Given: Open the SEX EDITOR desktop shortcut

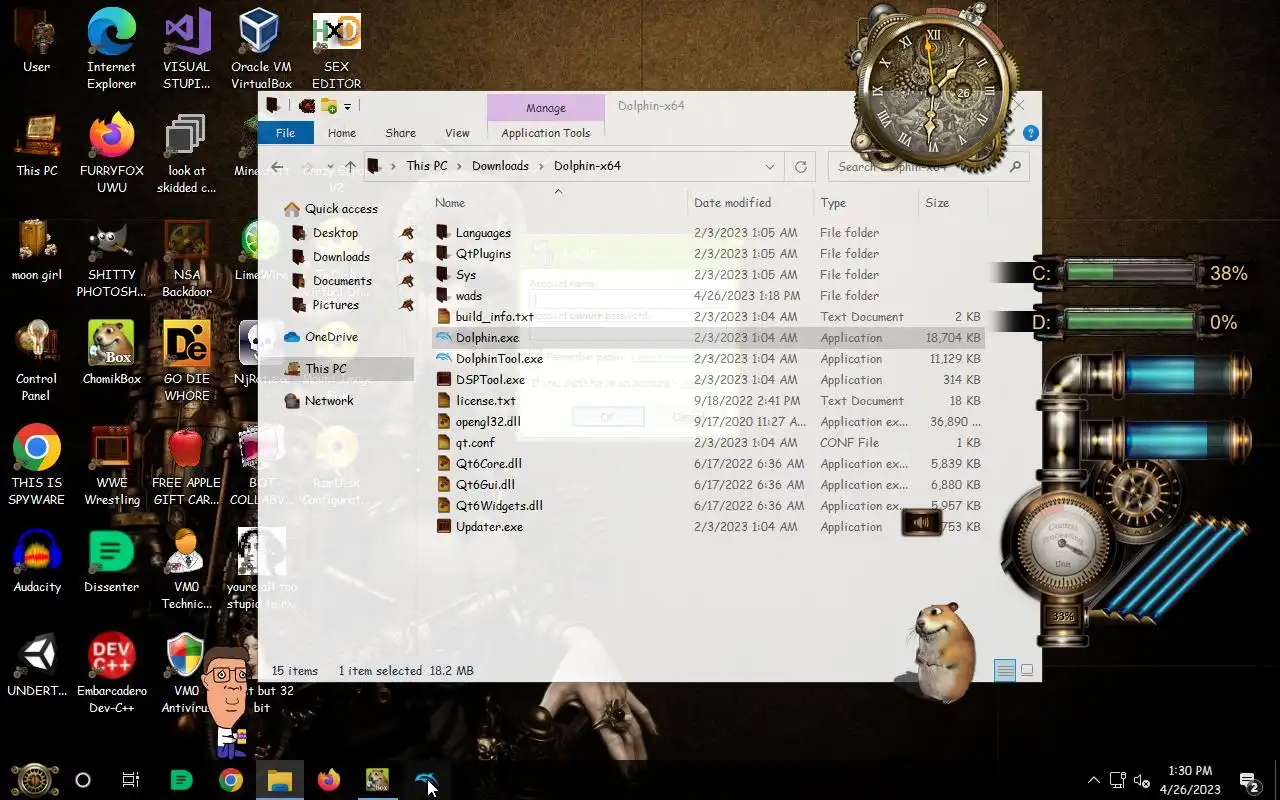Looking at the screenshot, I should (336, 50).
